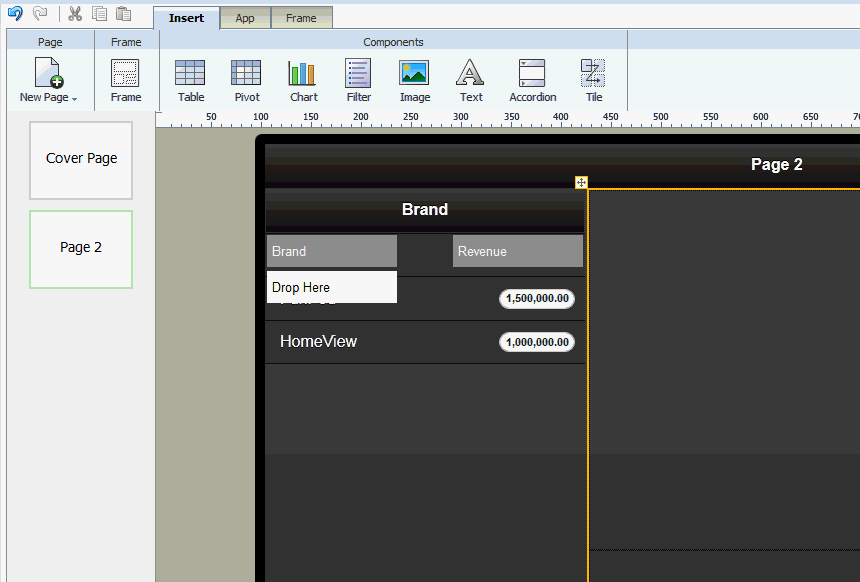The image size is (860, 582).
Task: Insert a Tile component
Action: [593, 80]
